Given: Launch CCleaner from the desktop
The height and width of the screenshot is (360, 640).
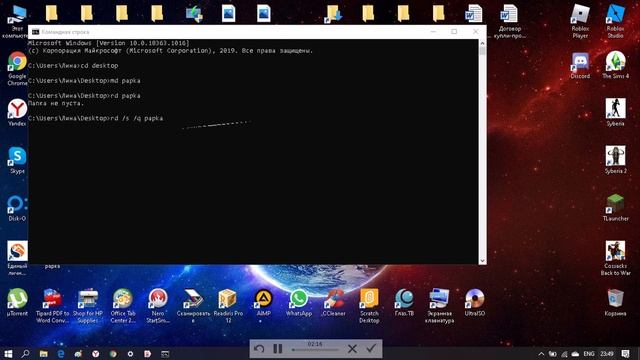Looking at the screenshot, I should (x=334, y=302).
